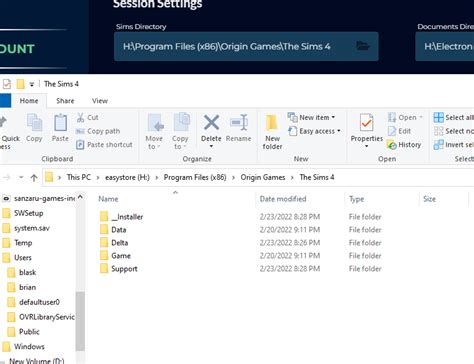Expand chevron after easystore (H:) breadcrumb
The height and width of the screenshot is (364, 474).
(157, 178)
